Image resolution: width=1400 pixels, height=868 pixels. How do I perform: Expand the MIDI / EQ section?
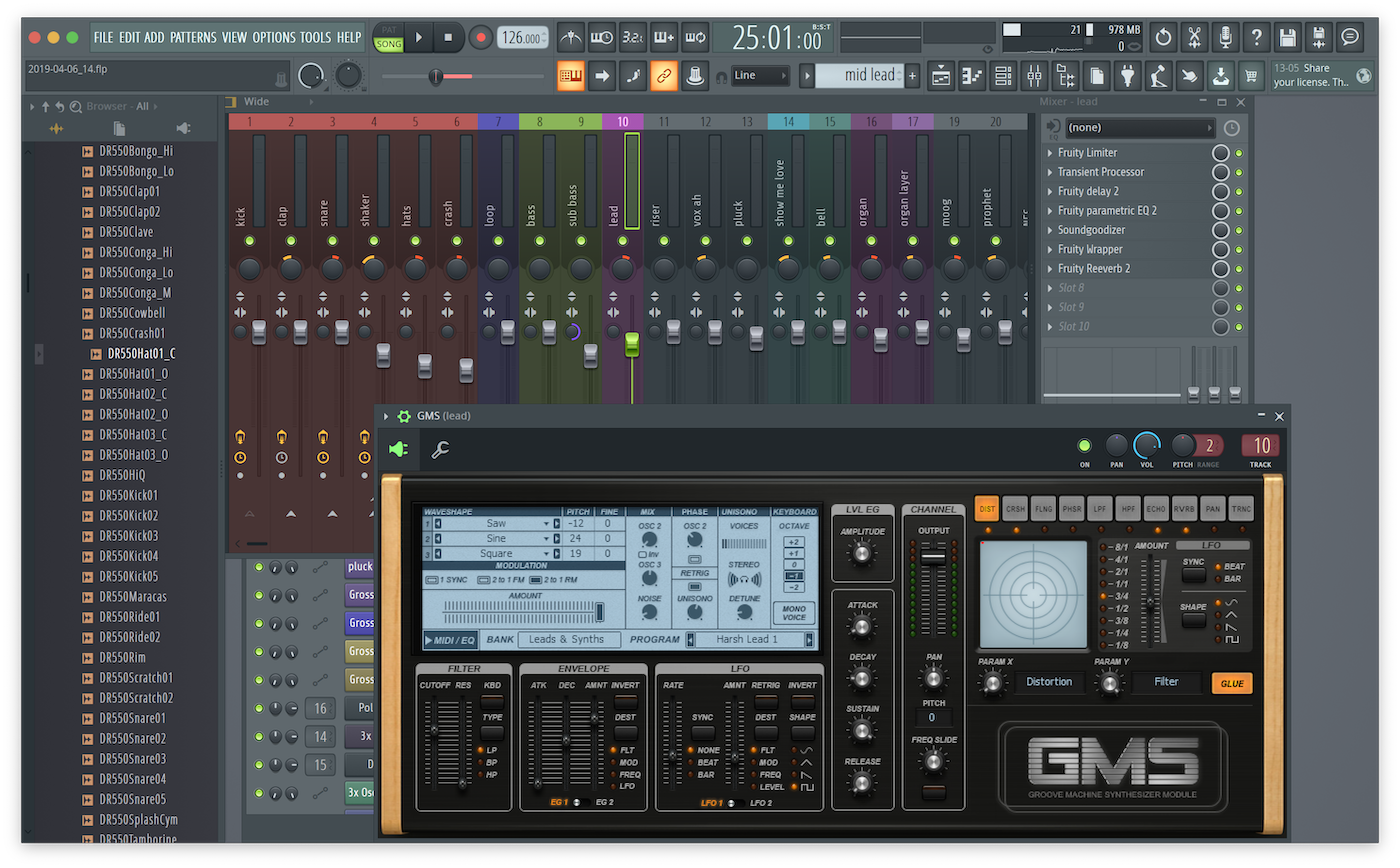click(x=451, y=640)
